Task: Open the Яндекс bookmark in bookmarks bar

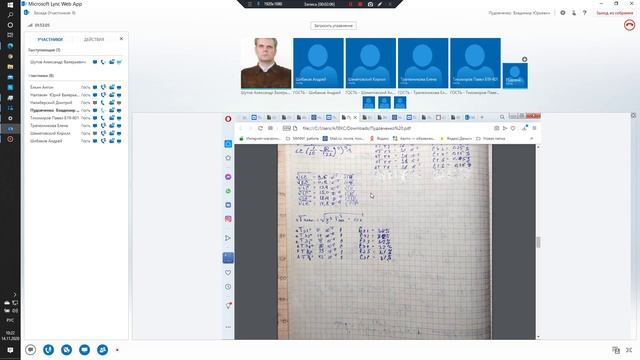Action: pyautogui.click(x=379, y=138)
